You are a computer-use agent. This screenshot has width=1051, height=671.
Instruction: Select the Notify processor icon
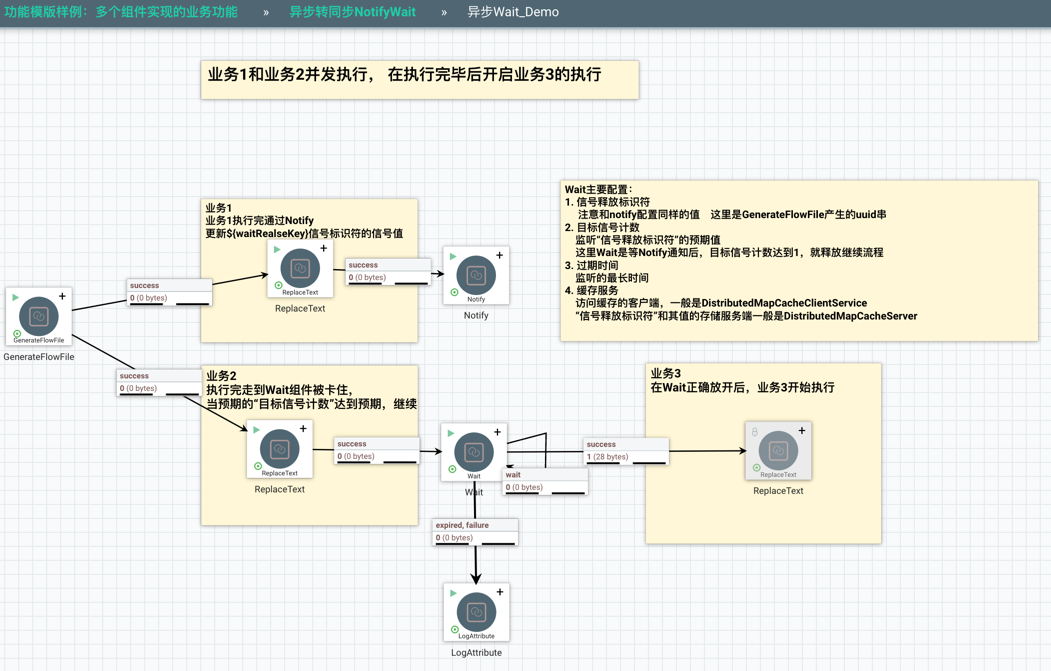click(476, 274)
